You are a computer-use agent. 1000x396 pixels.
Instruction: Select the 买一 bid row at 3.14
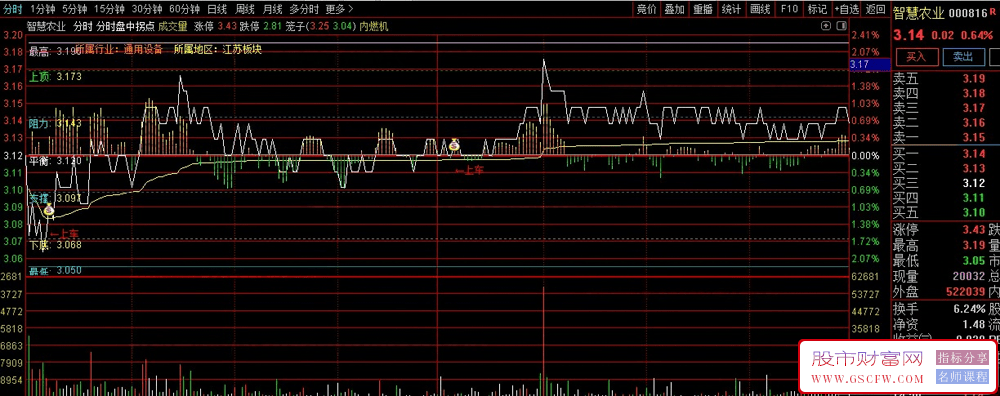[x=944, y=154]
